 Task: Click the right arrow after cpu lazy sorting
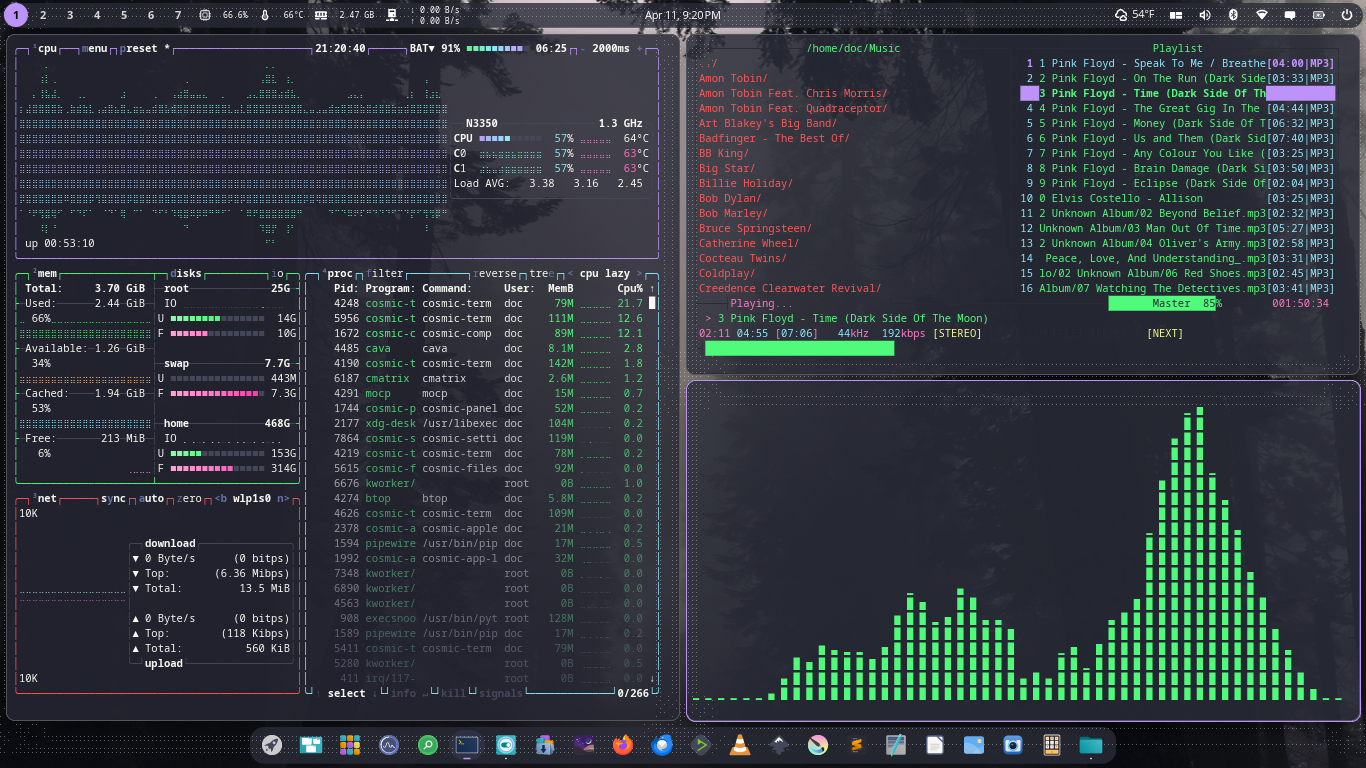point(640,273)
